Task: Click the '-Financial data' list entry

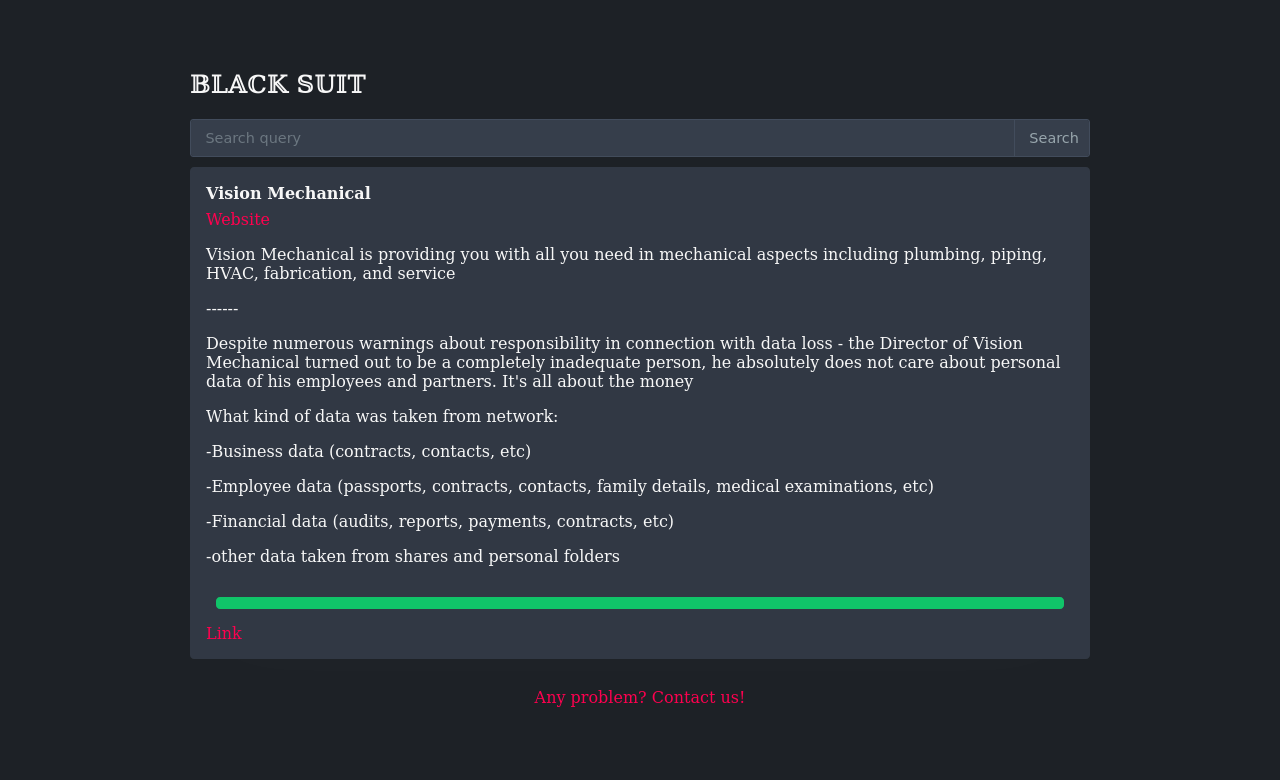Action: point(440,522)
